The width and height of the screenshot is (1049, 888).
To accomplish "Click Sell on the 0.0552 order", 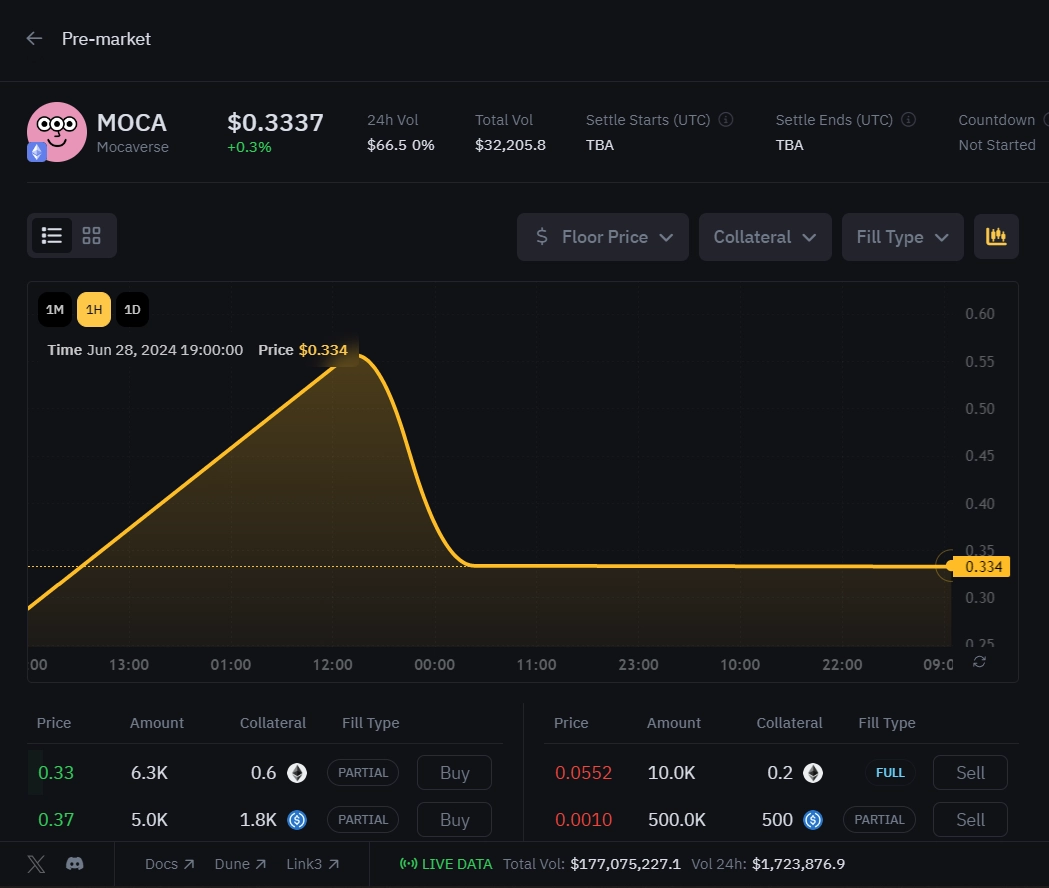I will pos(969,772).
